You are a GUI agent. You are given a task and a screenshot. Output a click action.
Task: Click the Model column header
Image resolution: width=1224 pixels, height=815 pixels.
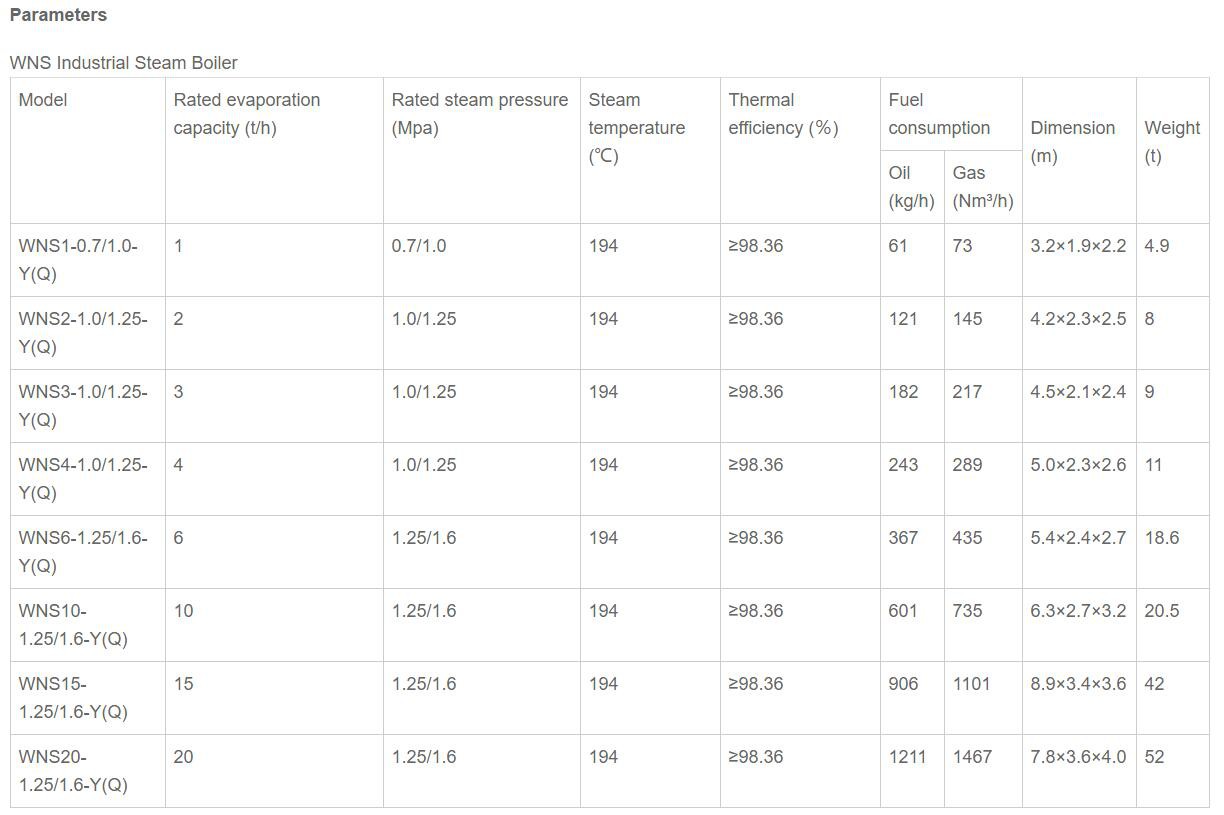coord(43,100)
